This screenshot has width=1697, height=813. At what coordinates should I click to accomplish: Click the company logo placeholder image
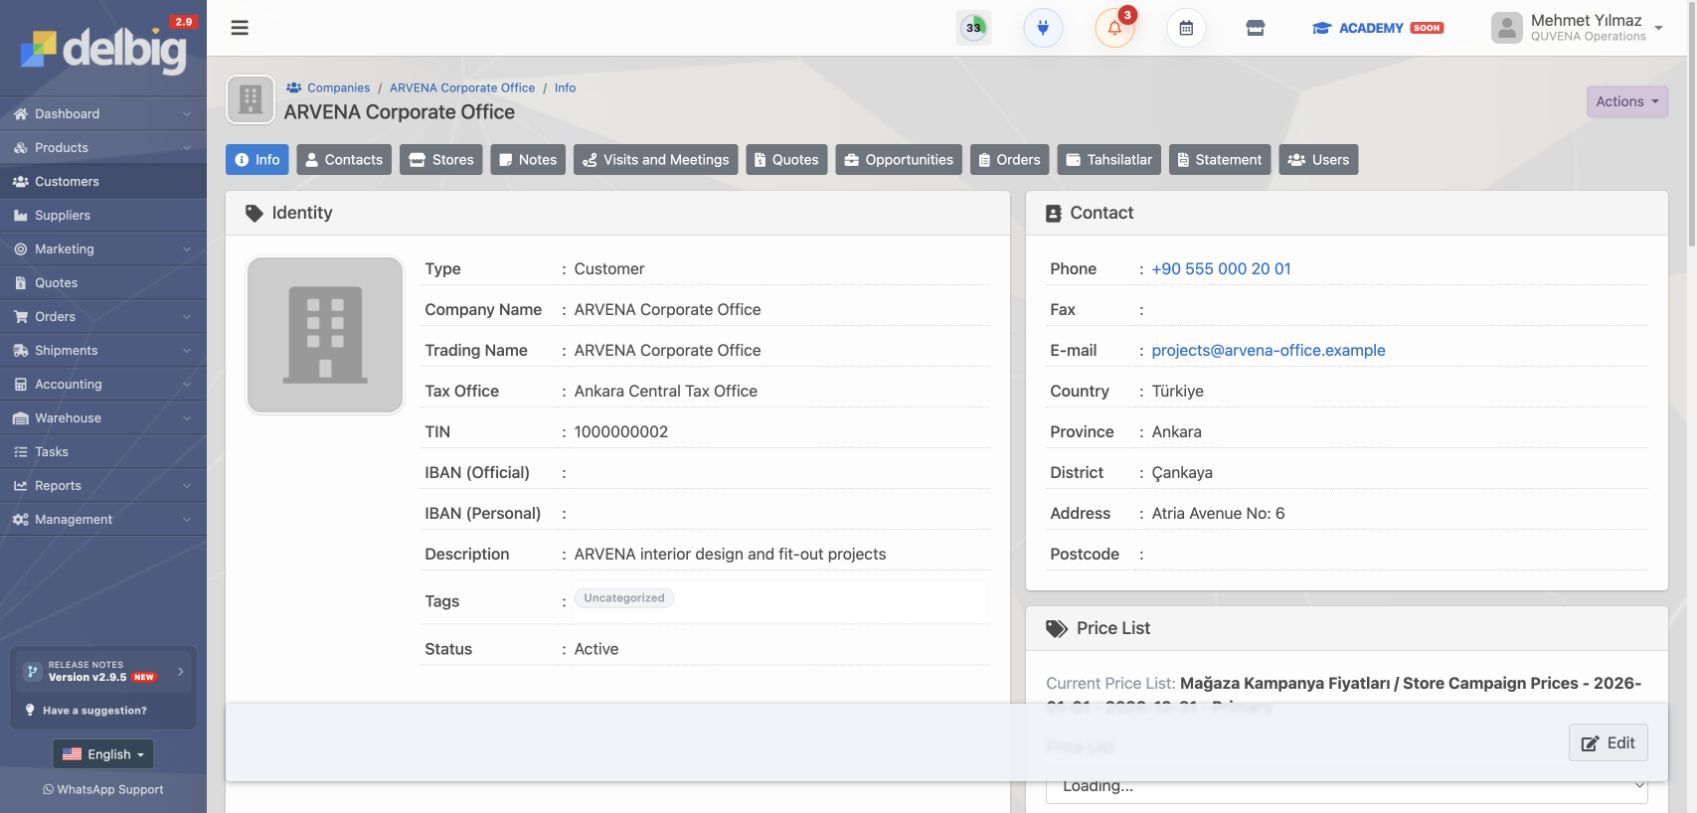pyautogui.click(x=325, y=335)
